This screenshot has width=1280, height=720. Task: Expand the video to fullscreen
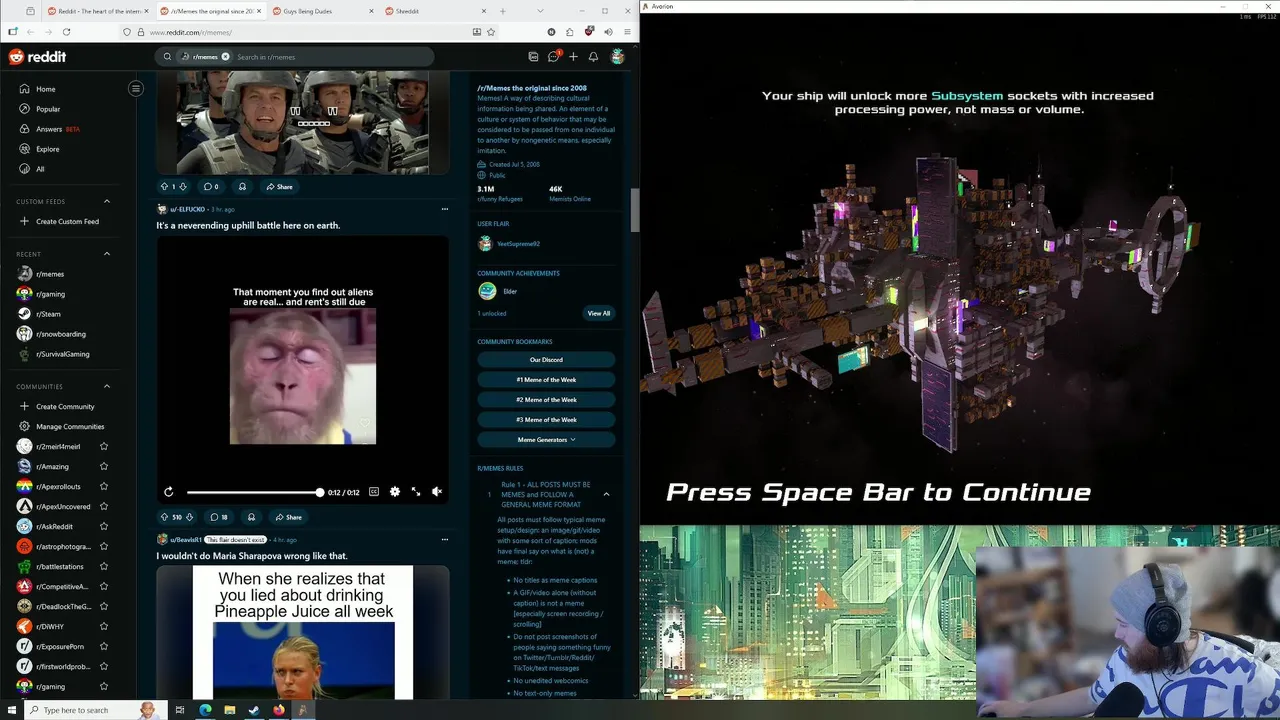click(x=416, y=492)
